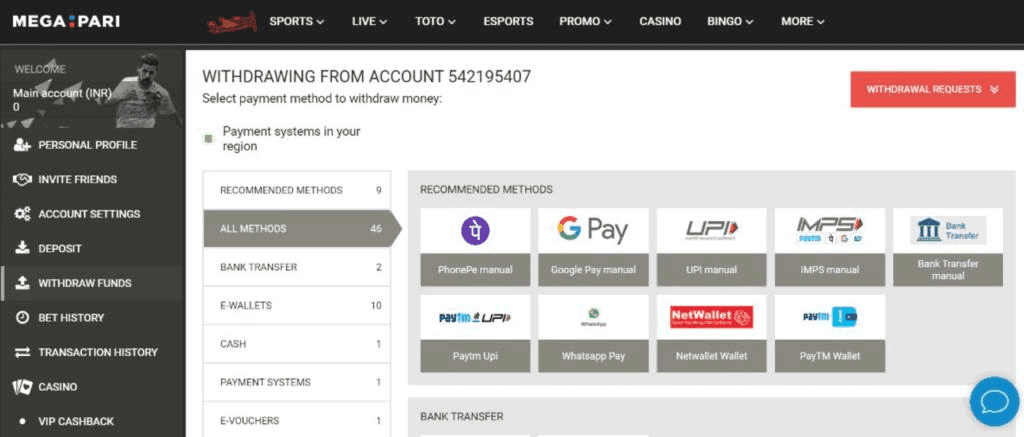Switch to the E-Wallets methods category
This screenshot has height=437, width=1024.
pos(295,305)
